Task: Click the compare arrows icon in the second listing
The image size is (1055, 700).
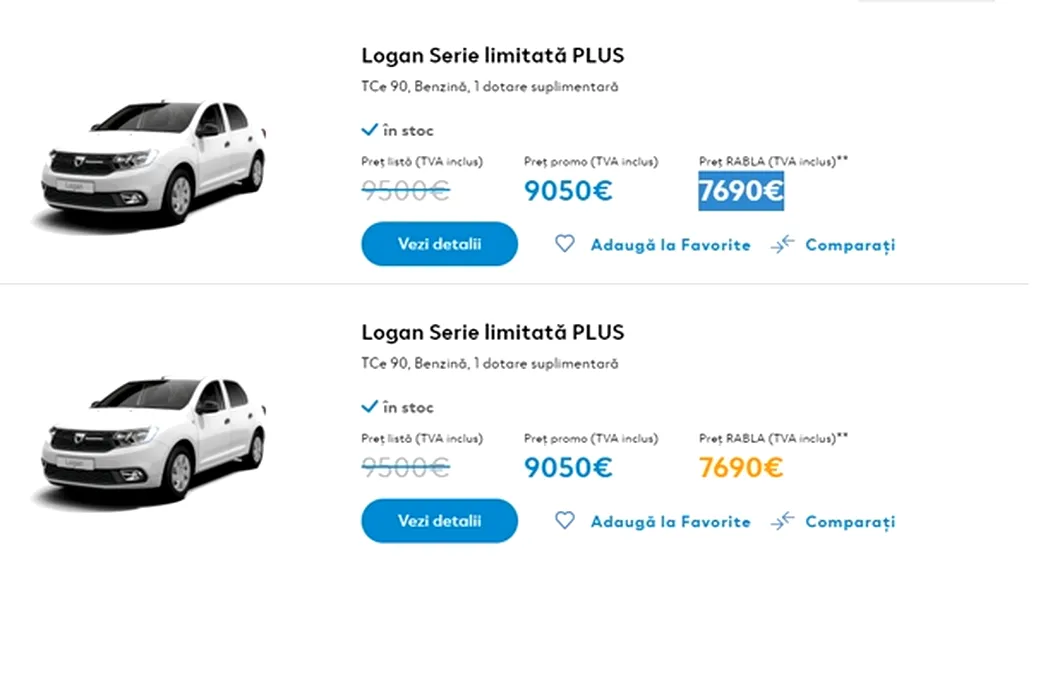Action: point(782,521)
